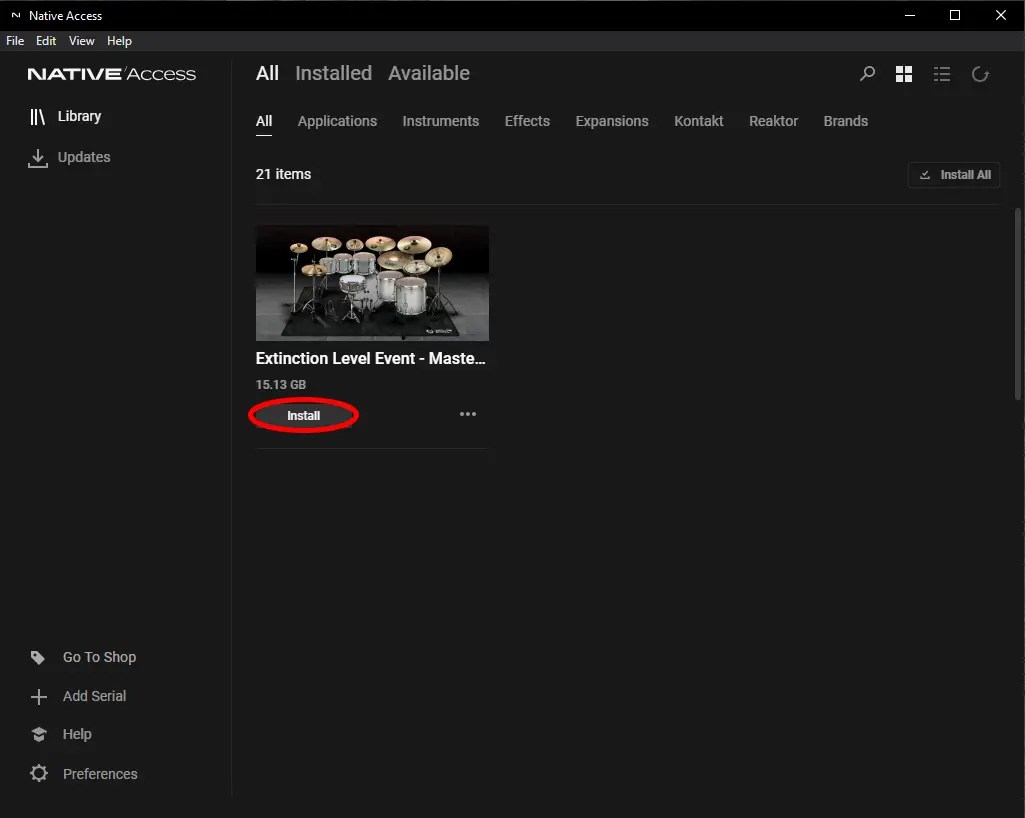
Task: Click the 15.13 GB size label
Action: click(x=280, y=384)
